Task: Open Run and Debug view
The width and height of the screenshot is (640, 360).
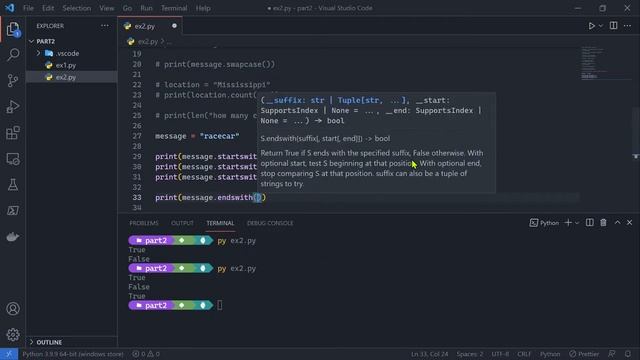Action: click(13, 107)
